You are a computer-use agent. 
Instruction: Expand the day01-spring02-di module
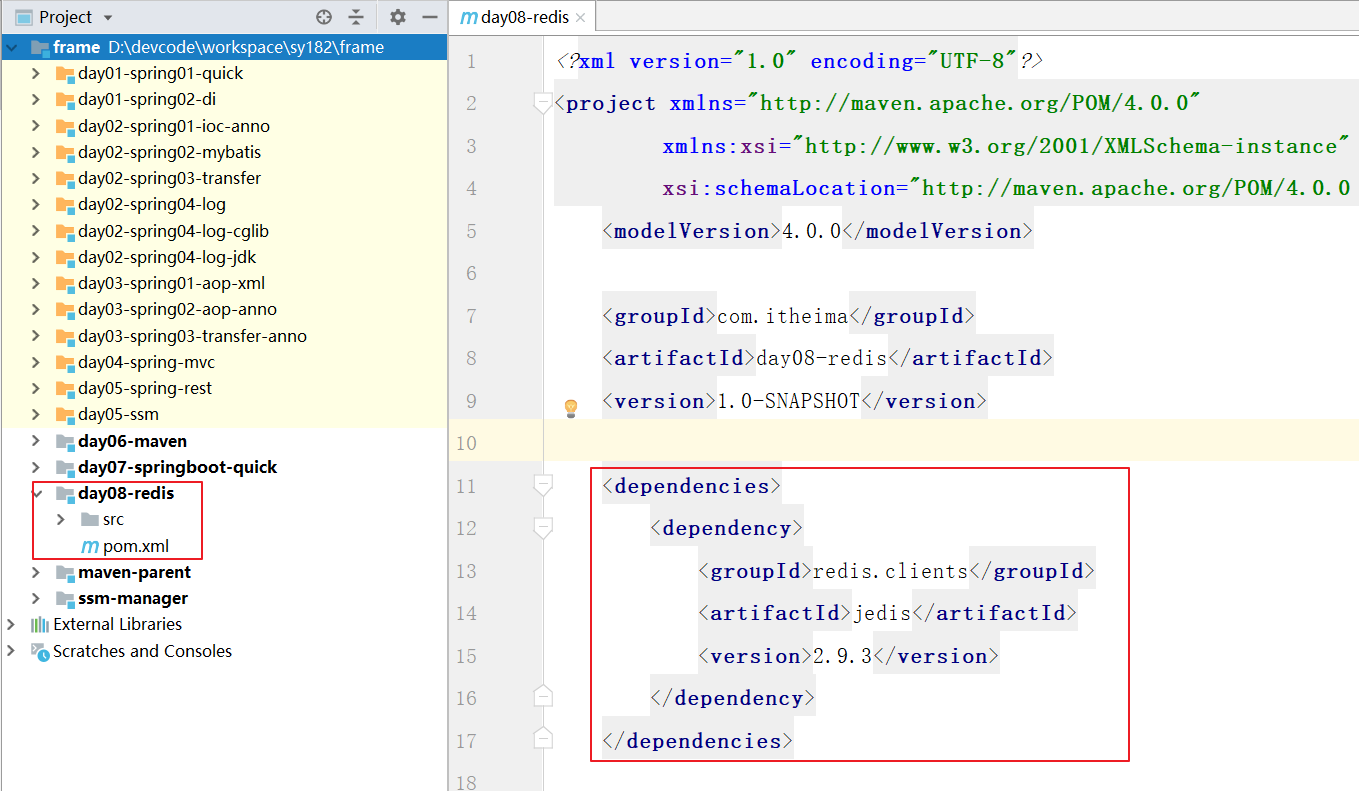tap(36, 99)
